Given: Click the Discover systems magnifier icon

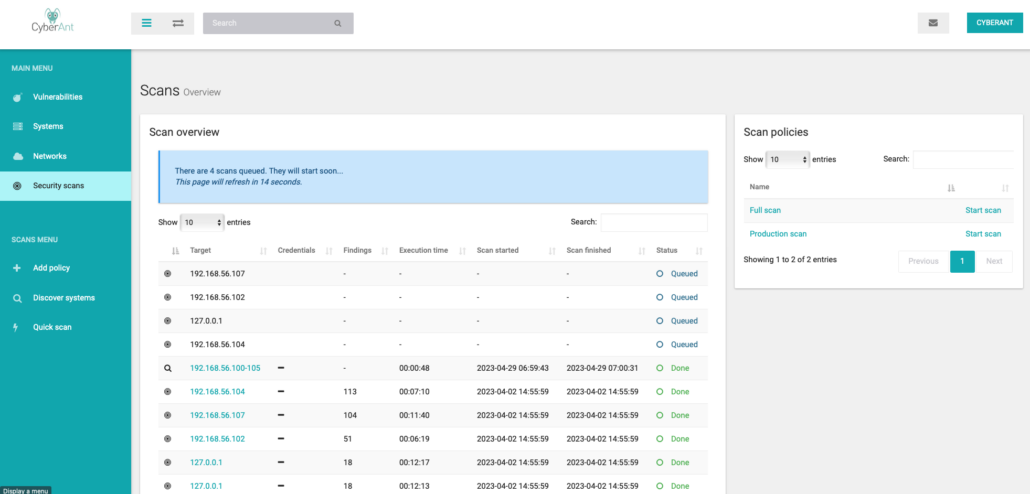Looking at the screenshot, I should pyautogui.click(x=17, y=298).
